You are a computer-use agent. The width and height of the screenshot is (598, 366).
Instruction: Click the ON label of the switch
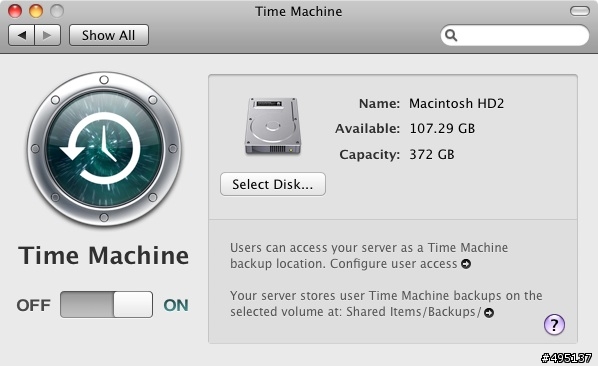(x=176, y=305)
